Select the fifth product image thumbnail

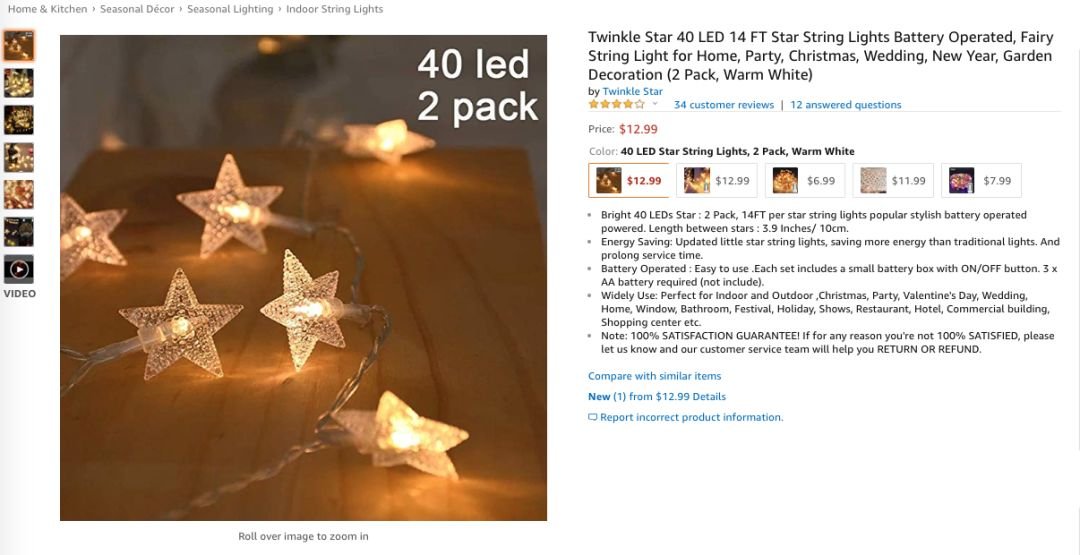pos(19,195)
